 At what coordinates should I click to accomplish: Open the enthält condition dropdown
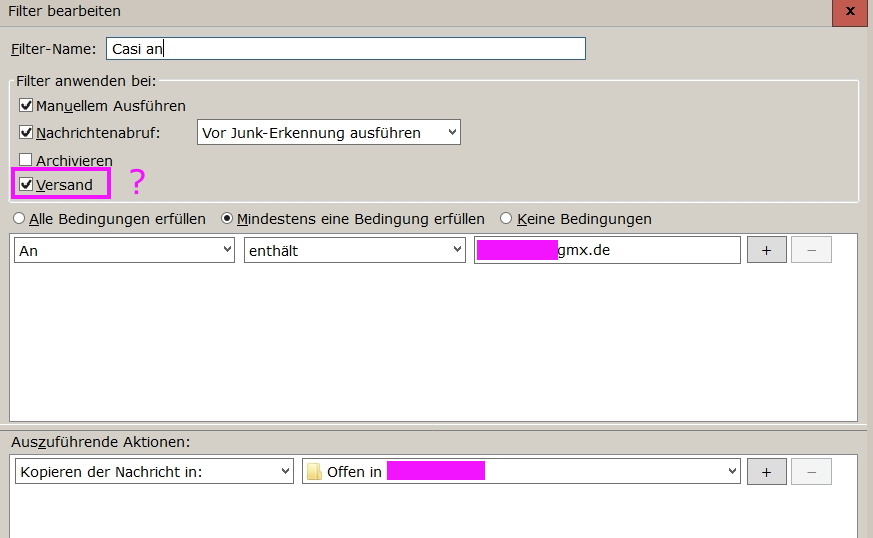point(355,250)
